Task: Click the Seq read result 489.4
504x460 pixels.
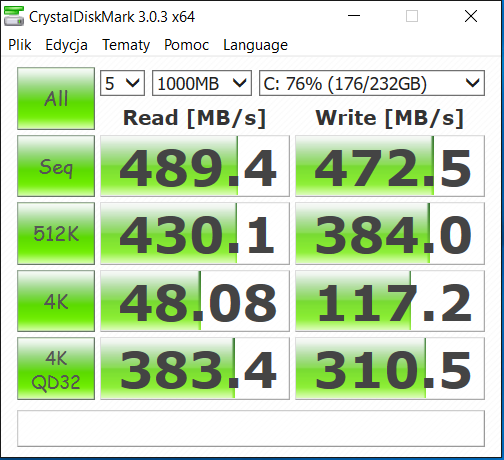Action: tap(195, 166)
